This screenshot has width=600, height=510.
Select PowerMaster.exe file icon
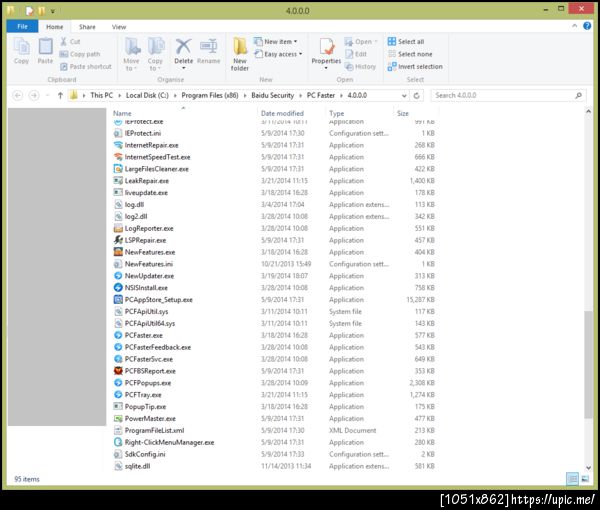[x=118, y=418]
